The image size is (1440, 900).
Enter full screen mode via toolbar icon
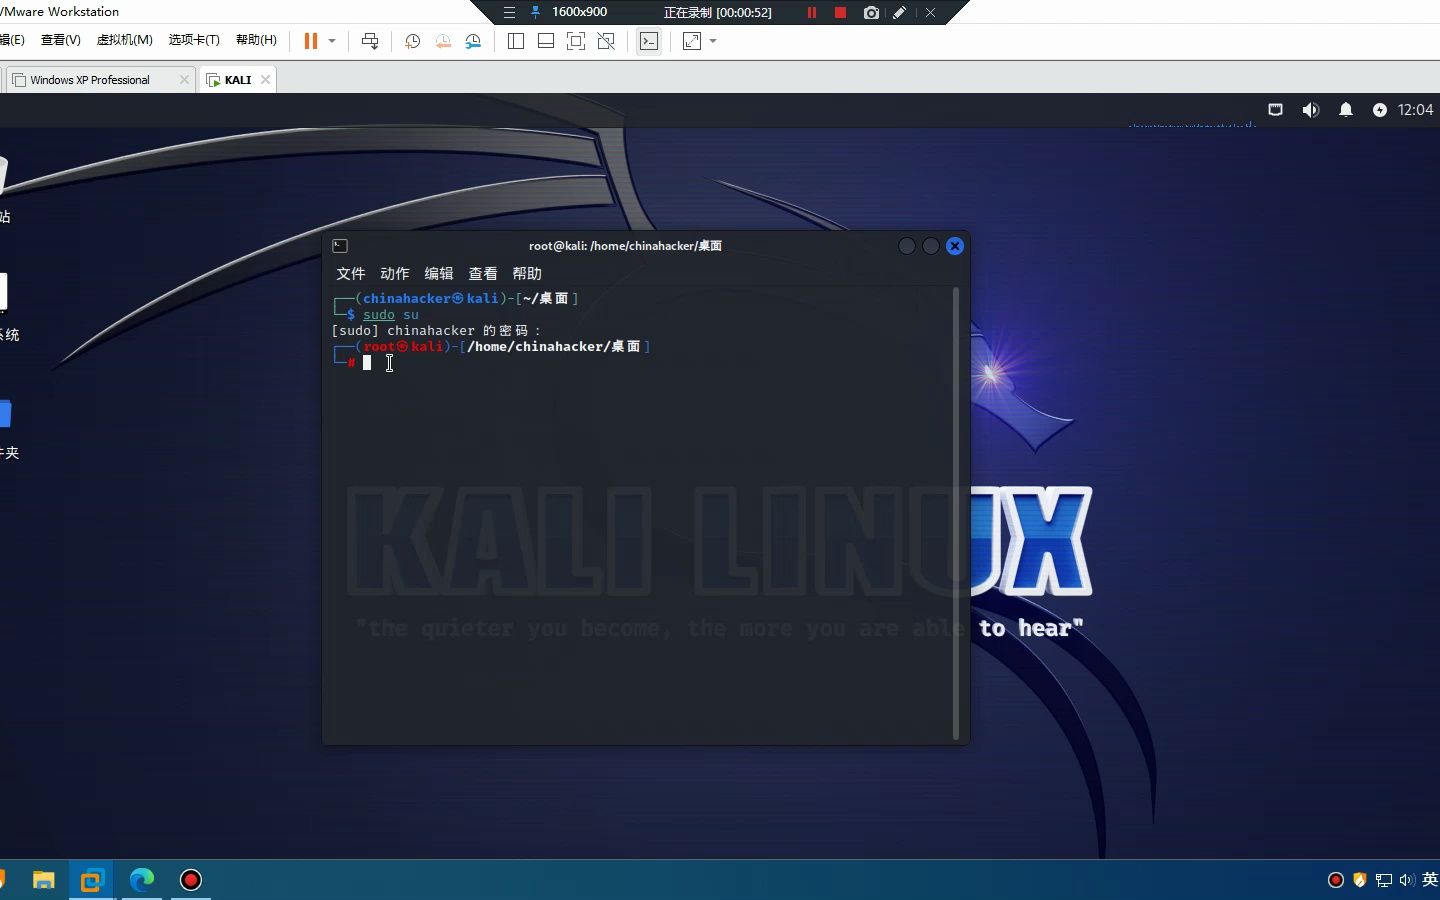click(576, 41)
